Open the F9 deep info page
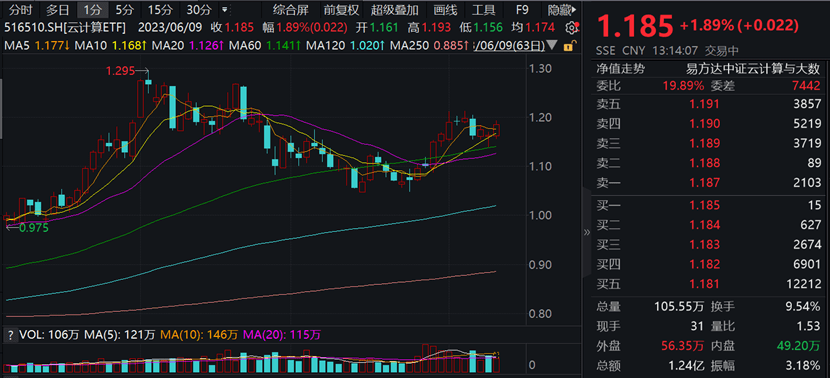 tap(522, 10)
